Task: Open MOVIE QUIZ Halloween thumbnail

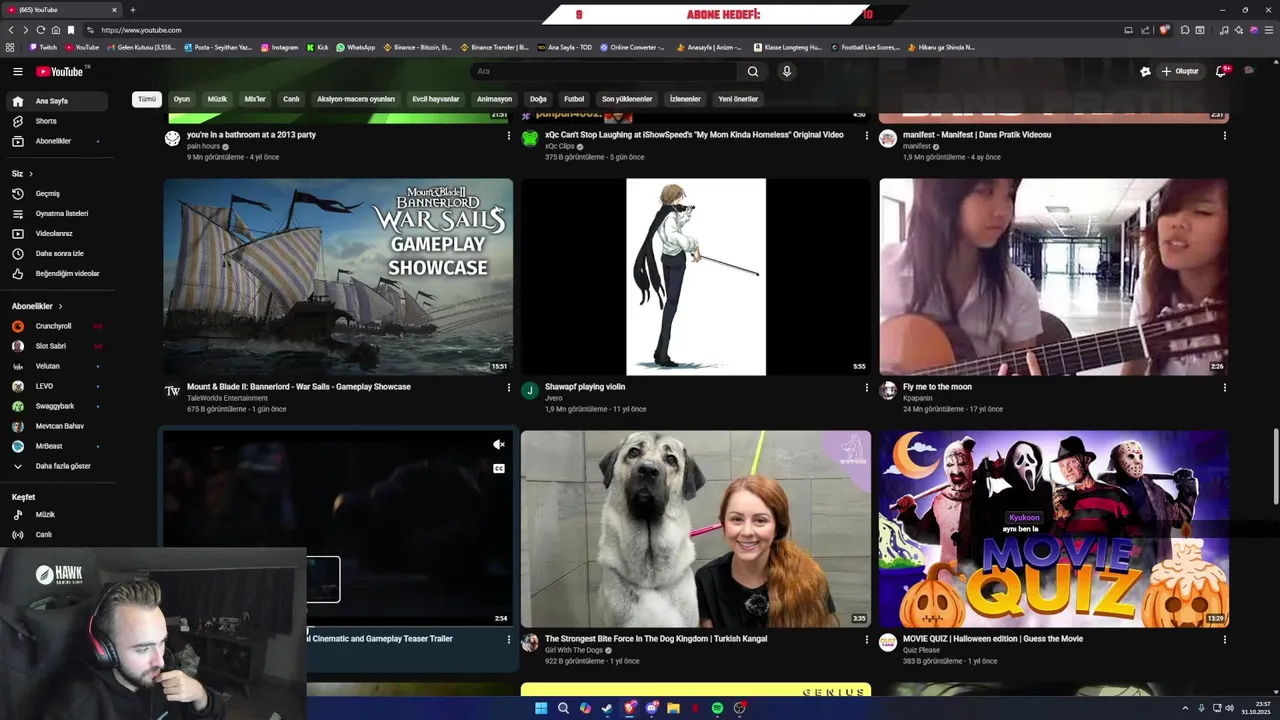Action: pyautogui.click(x=1053, y=529)
